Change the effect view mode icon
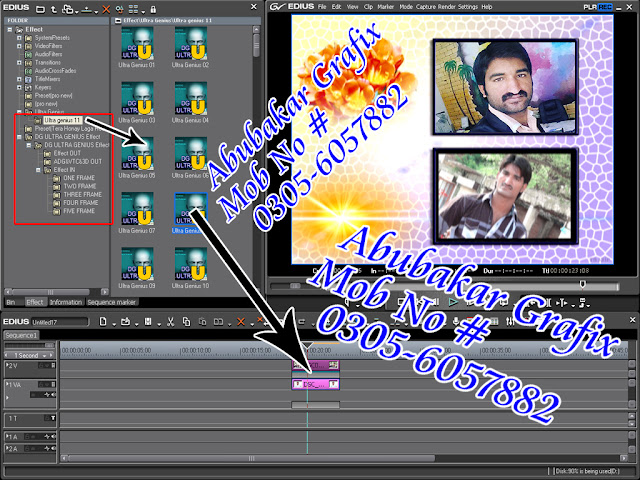This screenshot has height=480, width=640. [133, 9]
